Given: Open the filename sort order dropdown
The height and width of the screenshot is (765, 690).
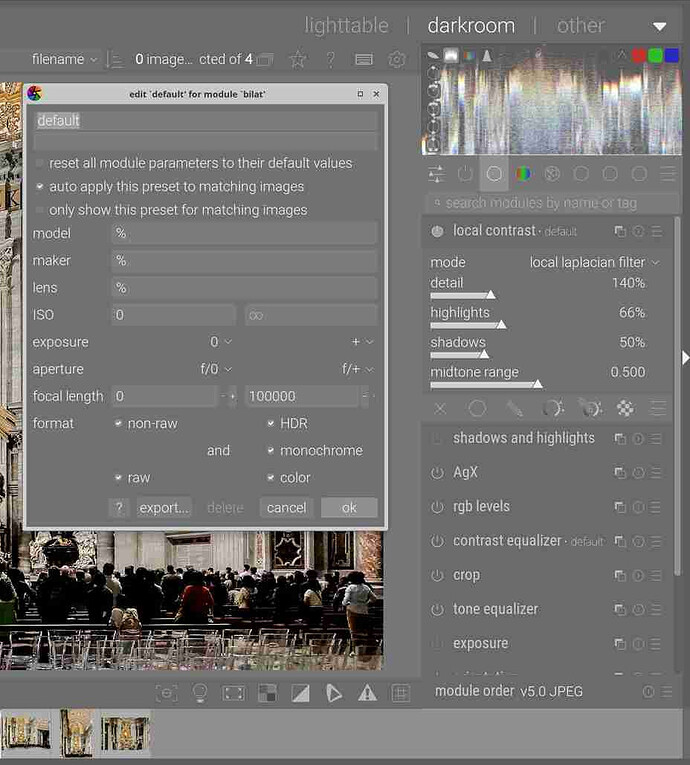Looking at the screenshot, I should tap(64, 60).
